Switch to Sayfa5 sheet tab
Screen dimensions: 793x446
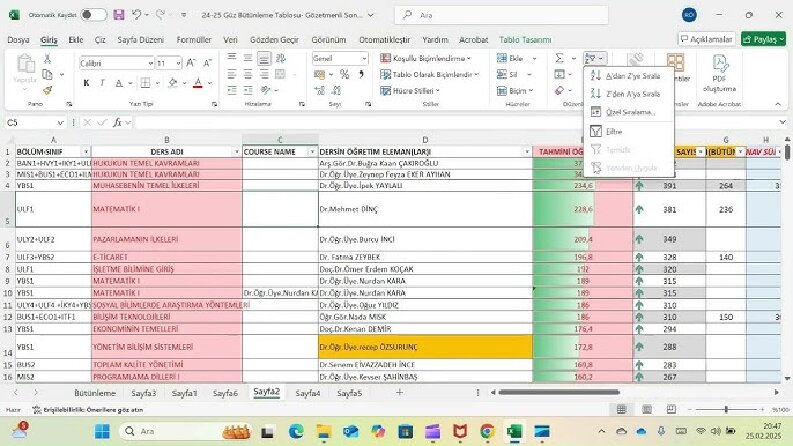[349, 393]
